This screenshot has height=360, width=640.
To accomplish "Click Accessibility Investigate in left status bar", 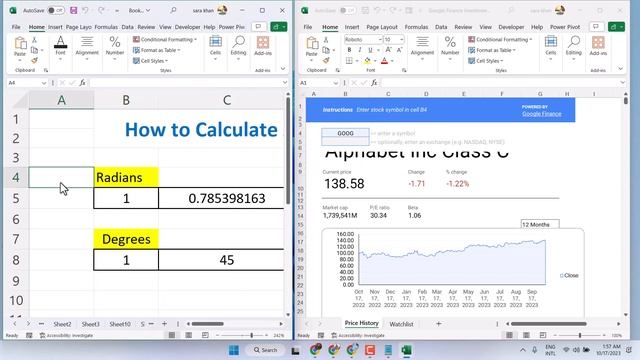I will (x=66, y=335).
